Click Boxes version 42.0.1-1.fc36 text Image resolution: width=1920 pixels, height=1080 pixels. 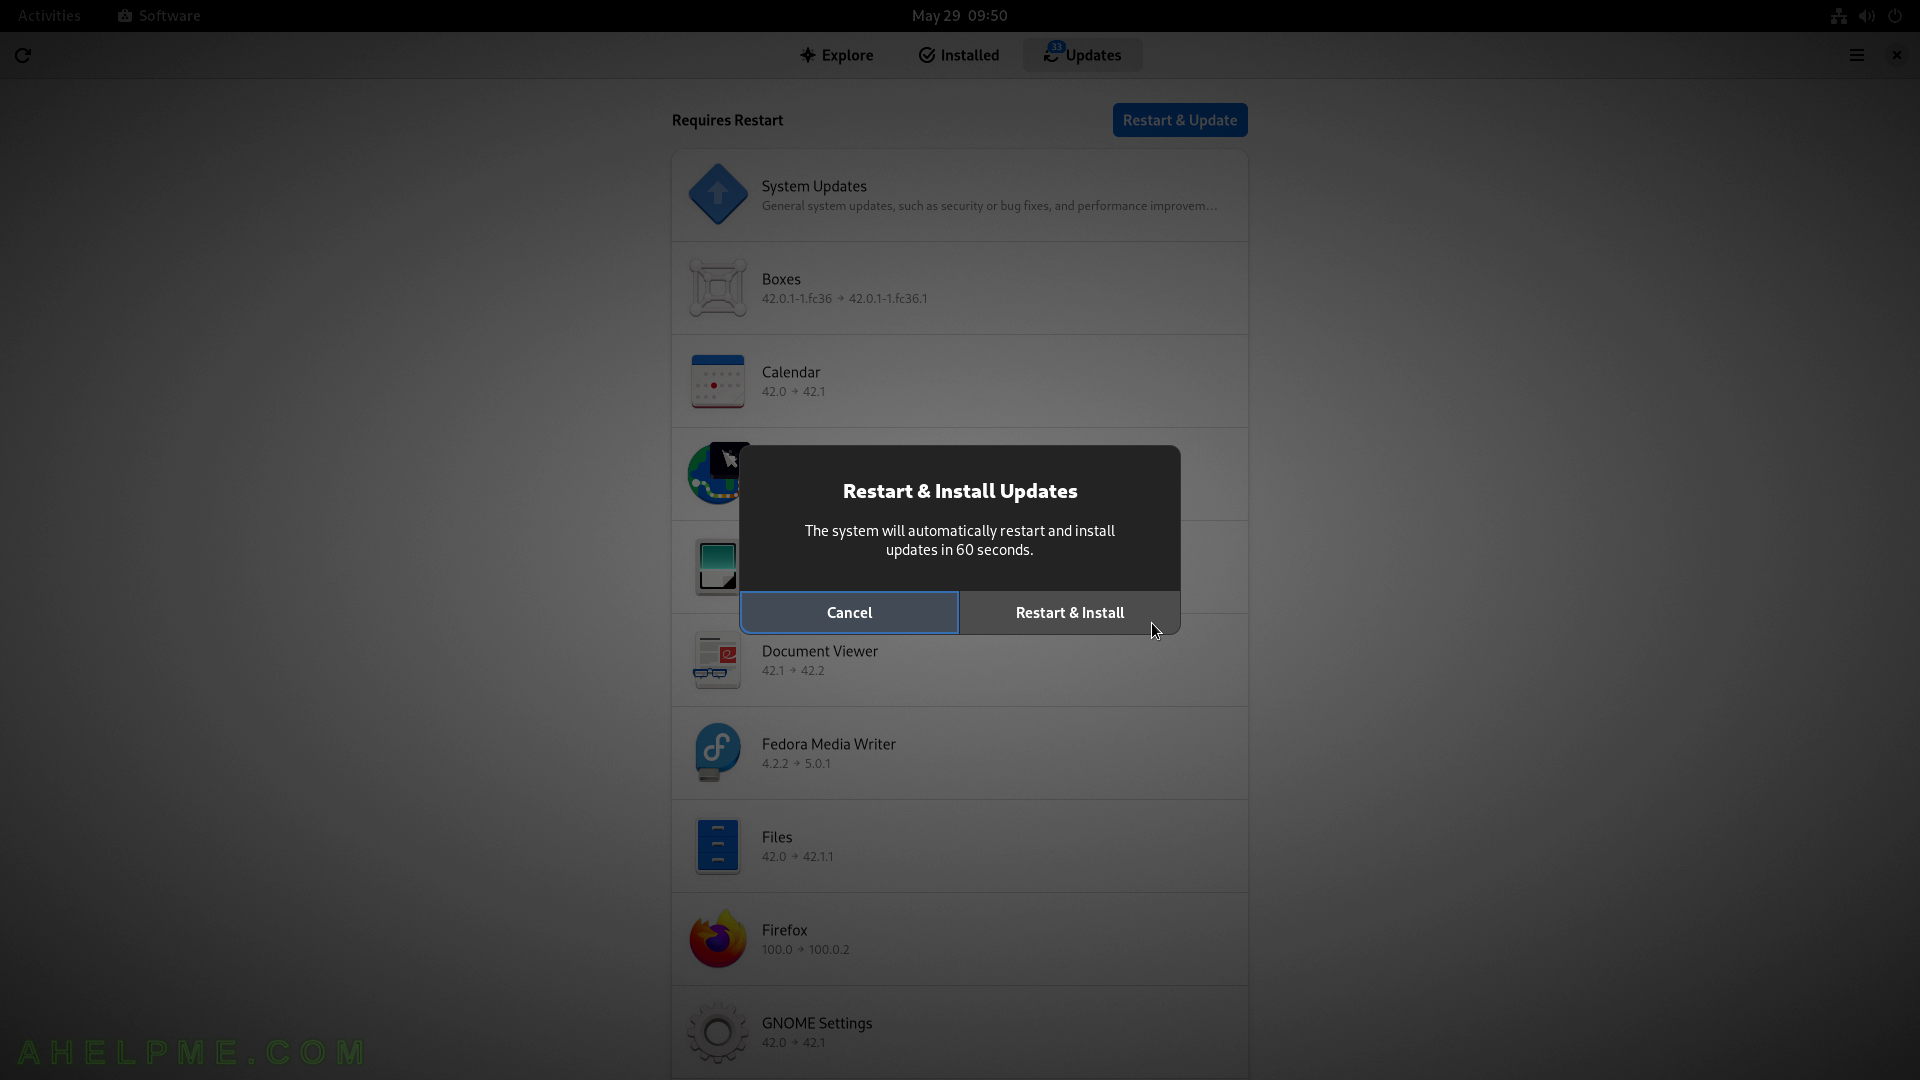[845, 299]
